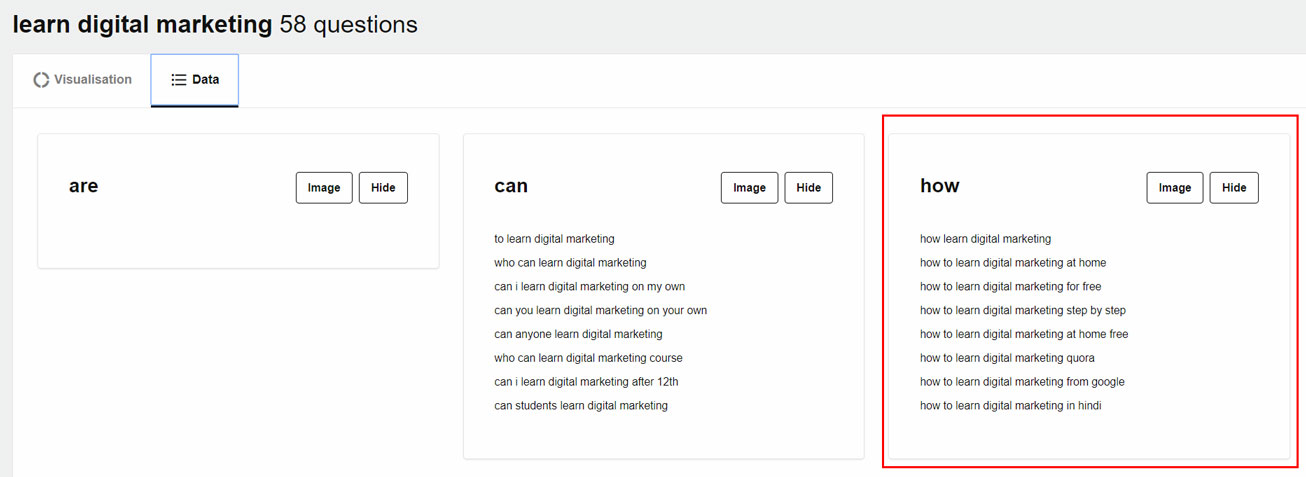The image size is (1306, 477).
Task: Hide the 'can' questions card
Action: tap(808, 188)
